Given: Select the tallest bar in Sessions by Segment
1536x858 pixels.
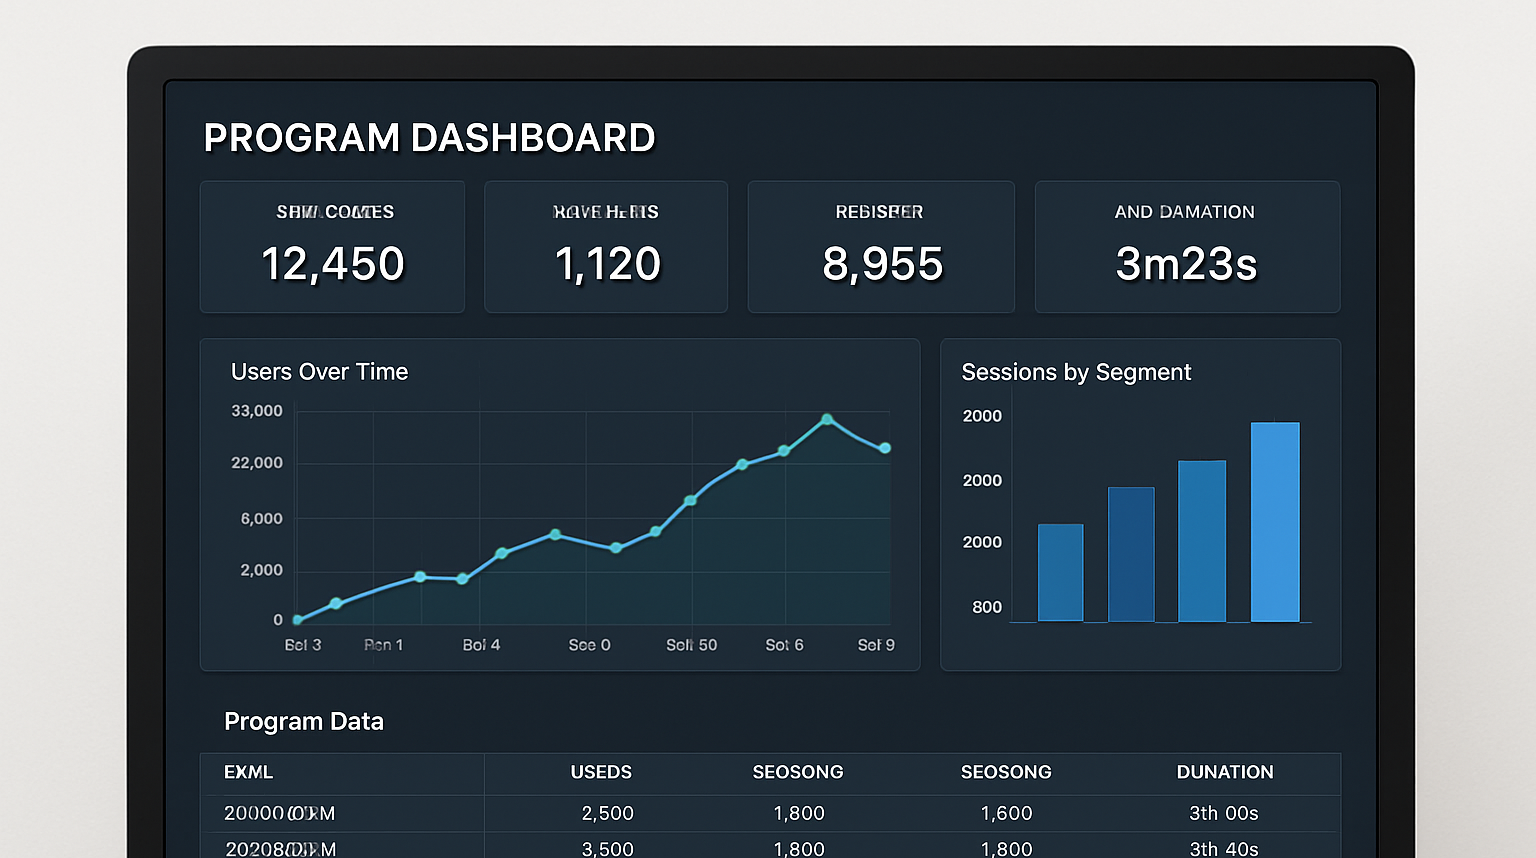Looking at the screenshot, I should 1275,522.
